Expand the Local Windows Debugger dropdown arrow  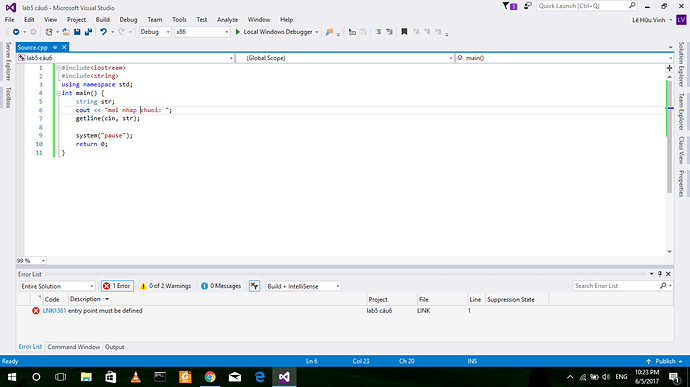pos(316,32)
